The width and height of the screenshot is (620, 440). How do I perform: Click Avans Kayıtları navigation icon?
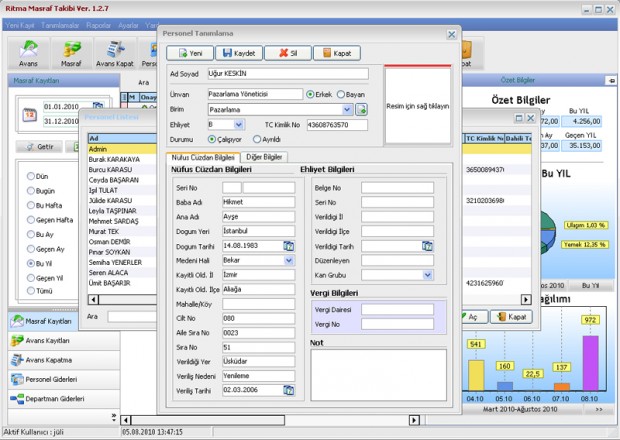(17, 340)
